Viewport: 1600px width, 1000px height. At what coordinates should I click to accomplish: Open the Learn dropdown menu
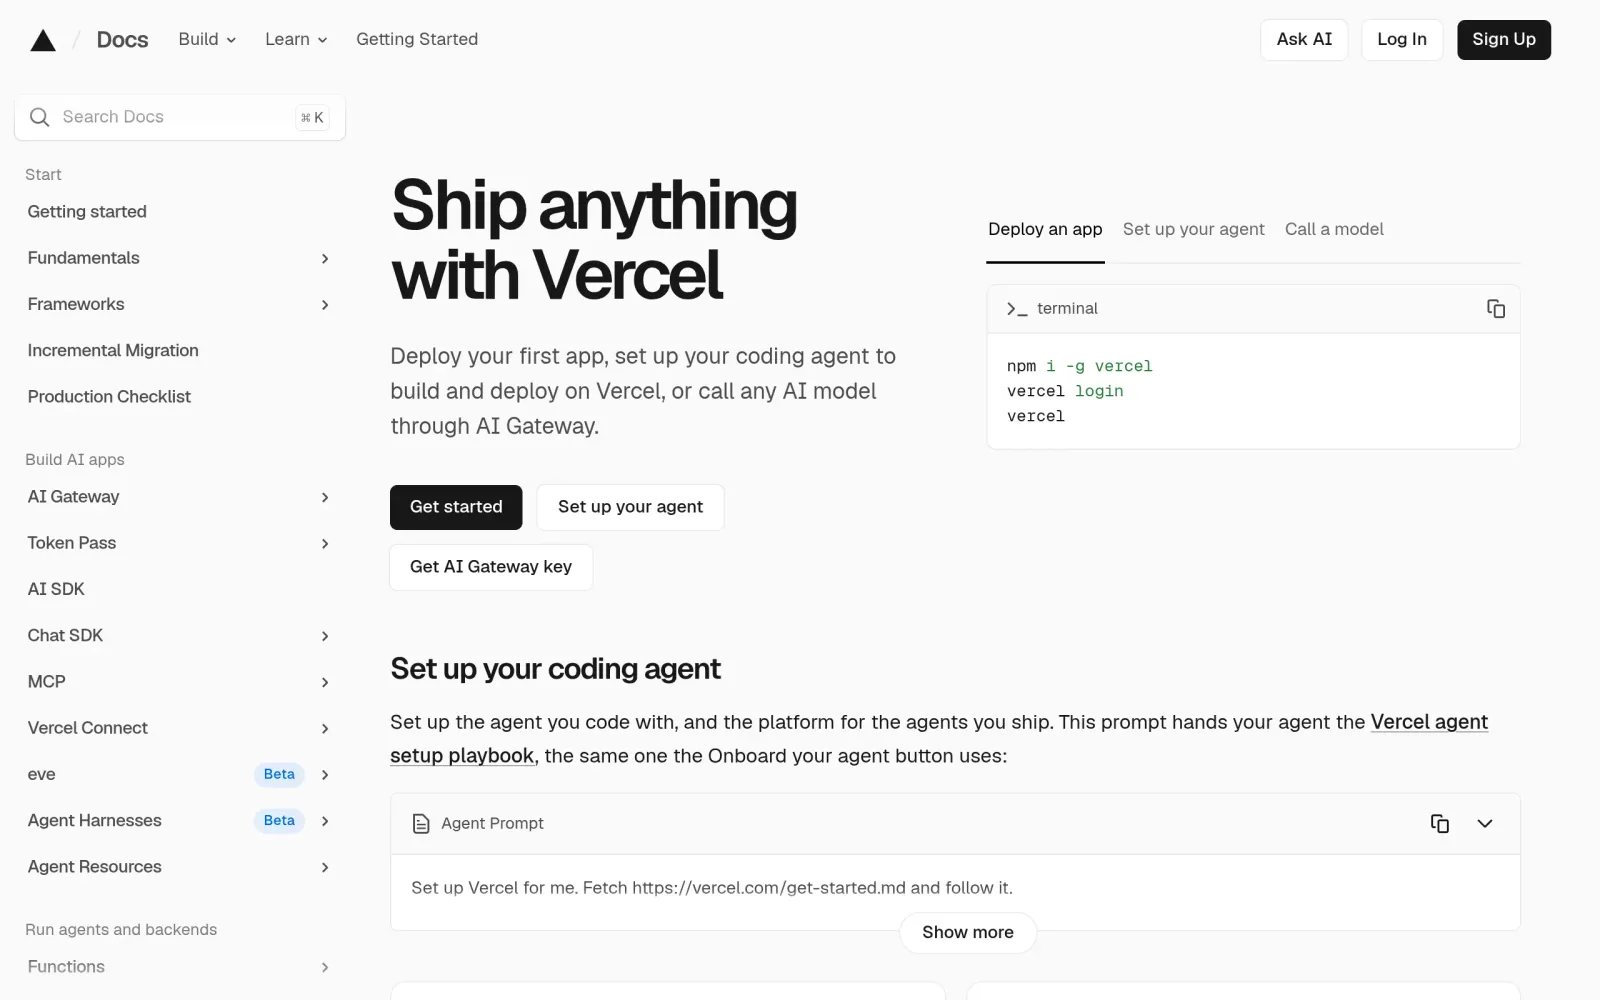296,39
